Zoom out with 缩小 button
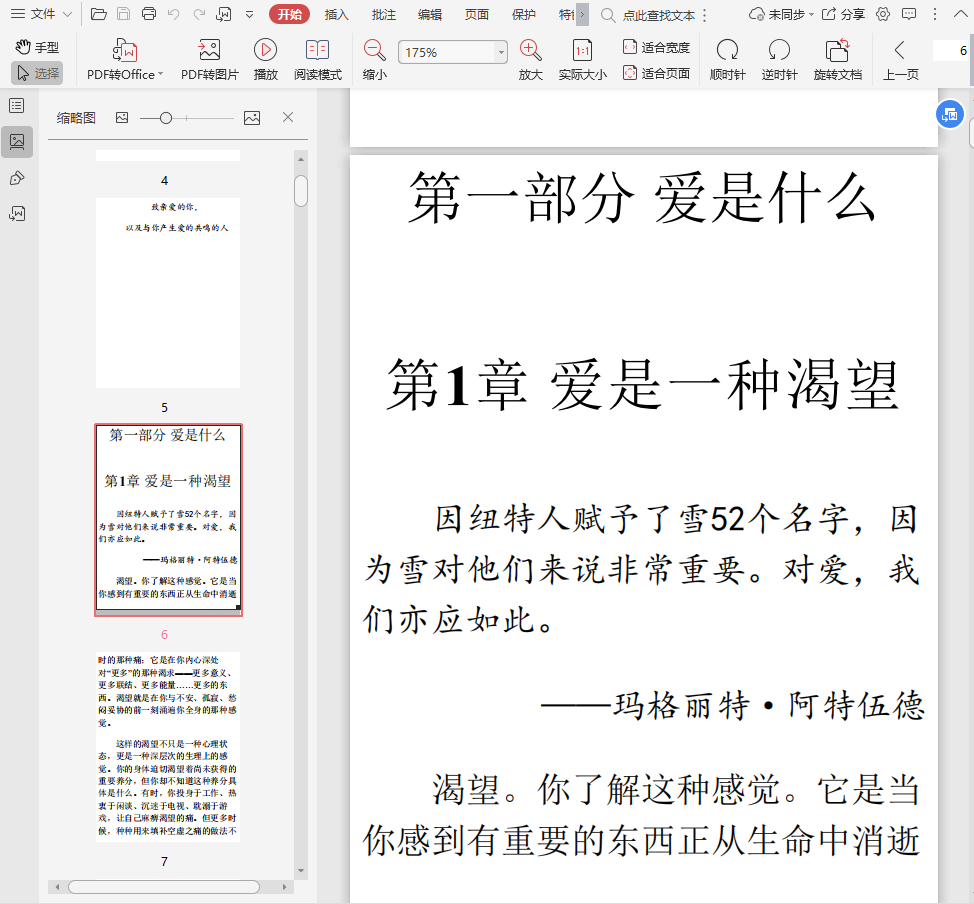Viewport: 974px width, 904px height. coord(375,60)
